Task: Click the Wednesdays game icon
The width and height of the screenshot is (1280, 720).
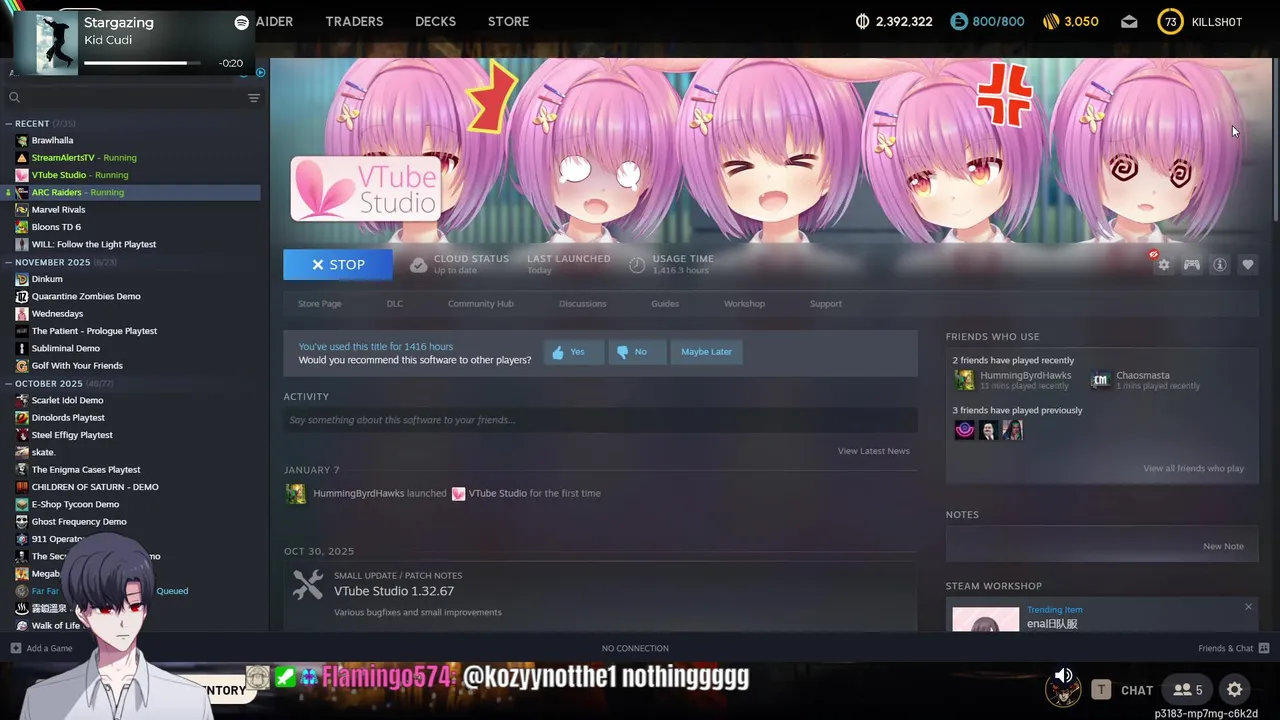Action: 22,314
